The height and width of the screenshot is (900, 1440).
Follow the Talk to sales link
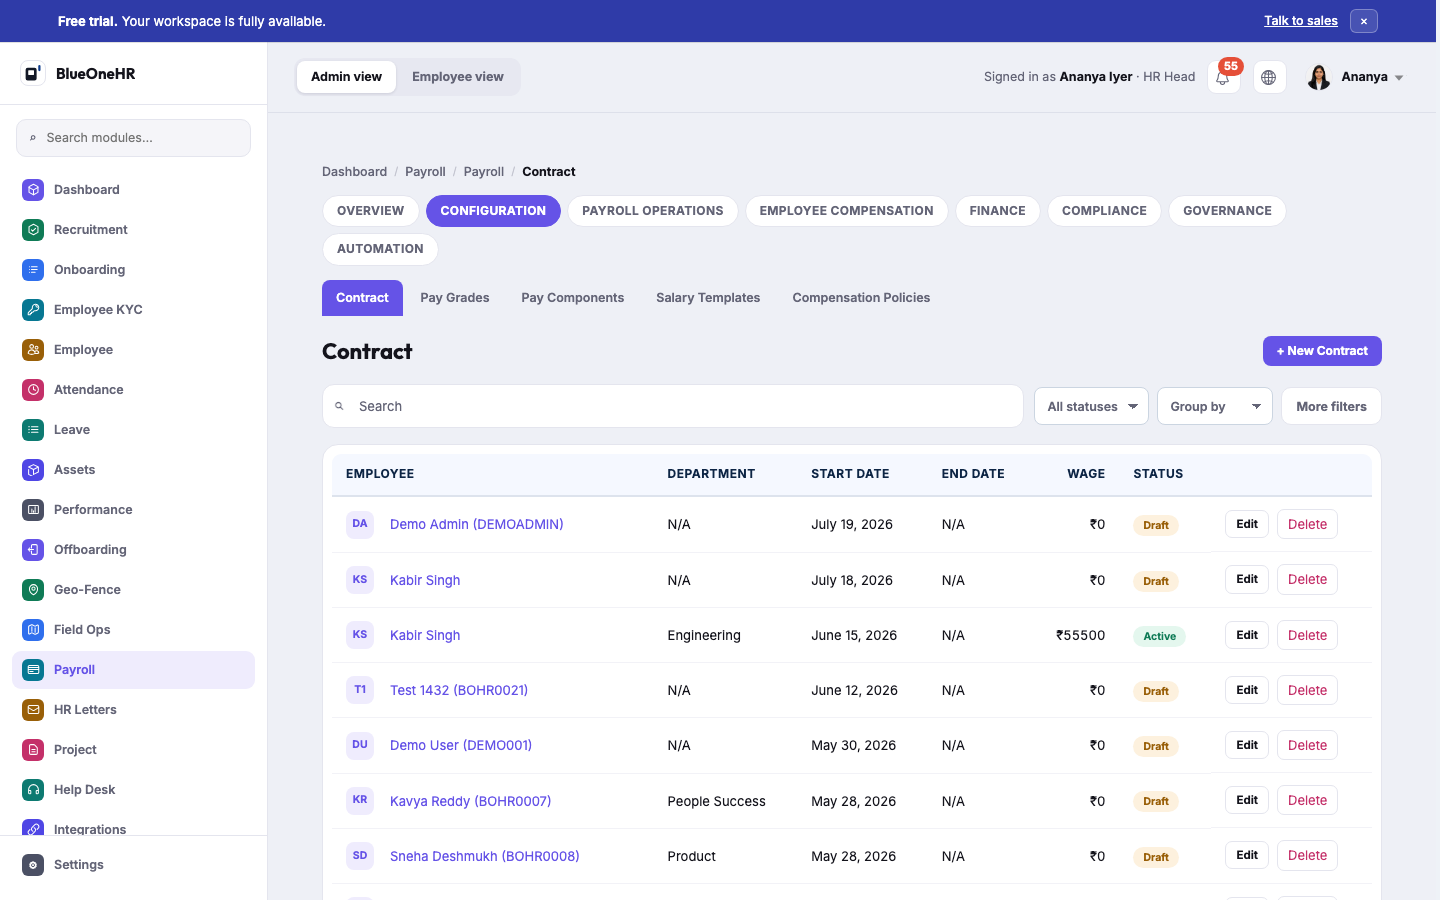[x=1301, y=21]
